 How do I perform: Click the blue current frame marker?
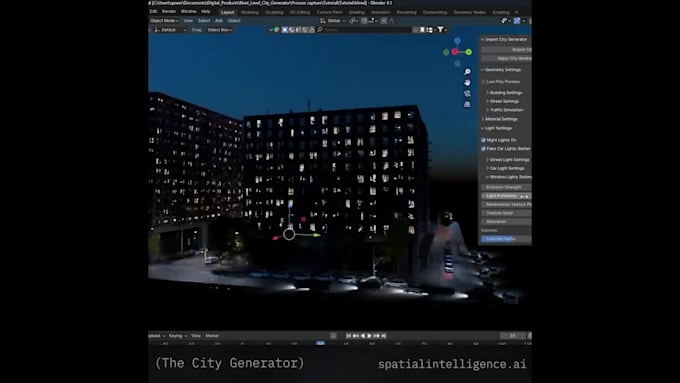click(320, 343)
